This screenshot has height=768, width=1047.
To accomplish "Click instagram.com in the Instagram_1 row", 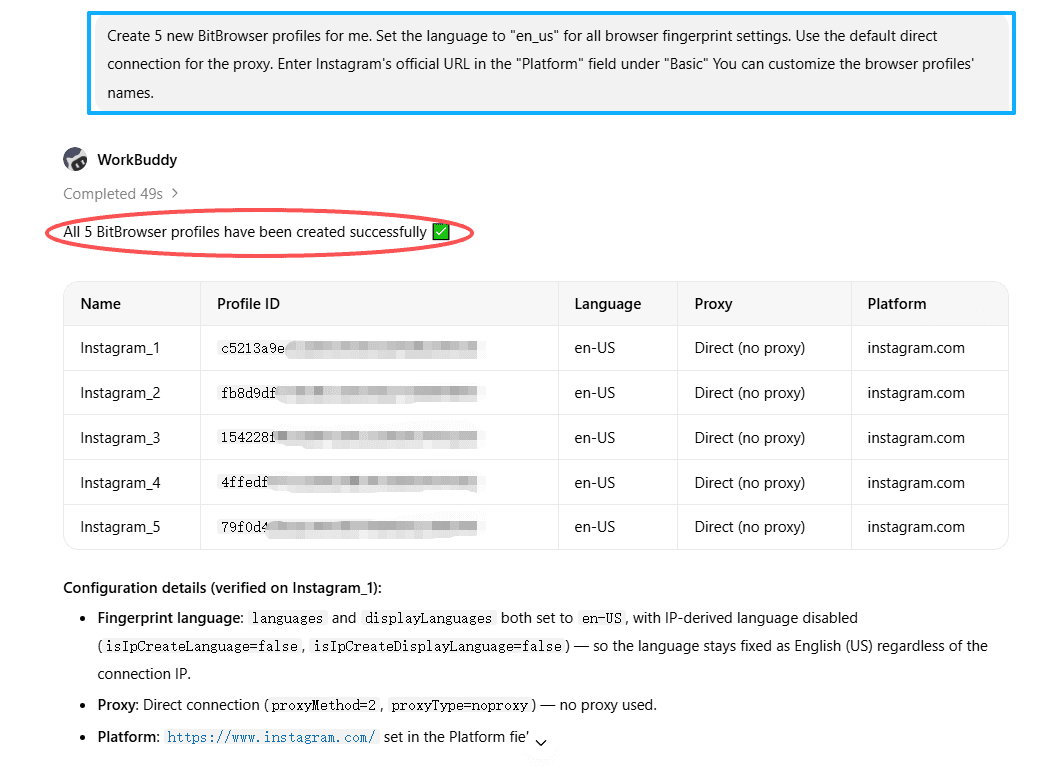I will [x=916, y=348].
